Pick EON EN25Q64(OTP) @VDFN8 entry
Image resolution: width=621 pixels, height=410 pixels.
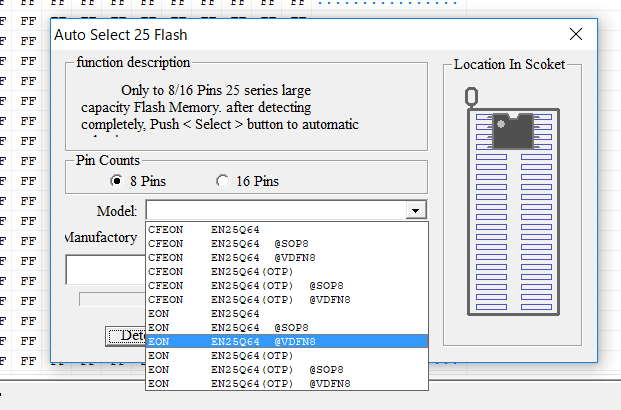[287, 383]
